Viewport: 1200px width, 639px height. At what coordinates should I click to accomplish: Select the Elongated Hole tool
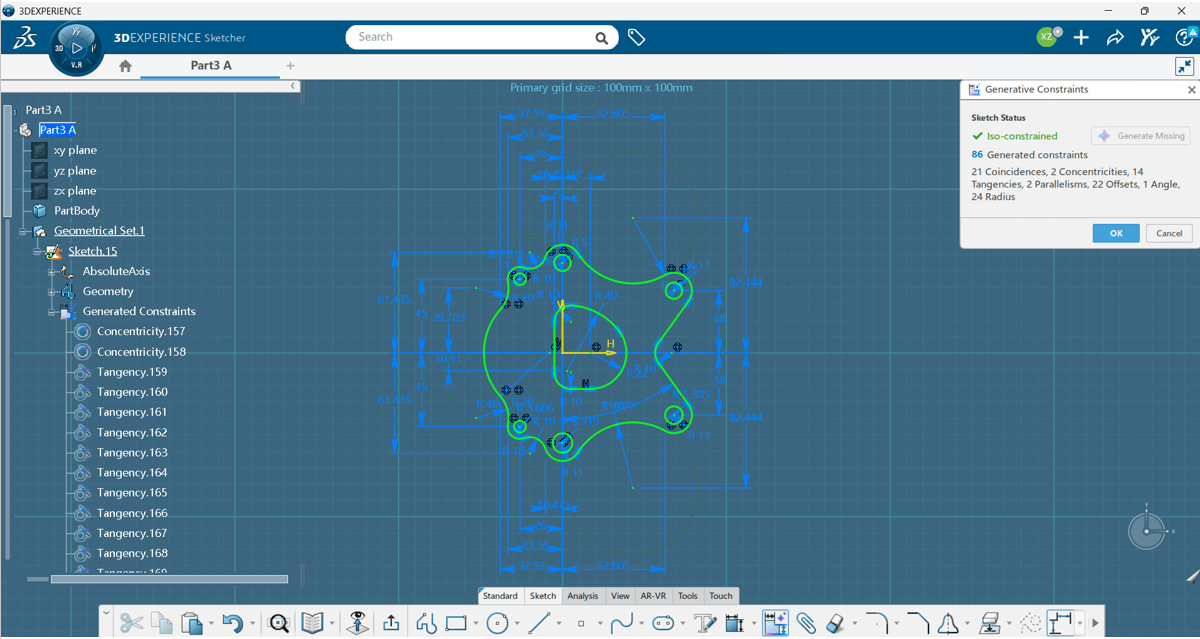[x=663, y=622]
